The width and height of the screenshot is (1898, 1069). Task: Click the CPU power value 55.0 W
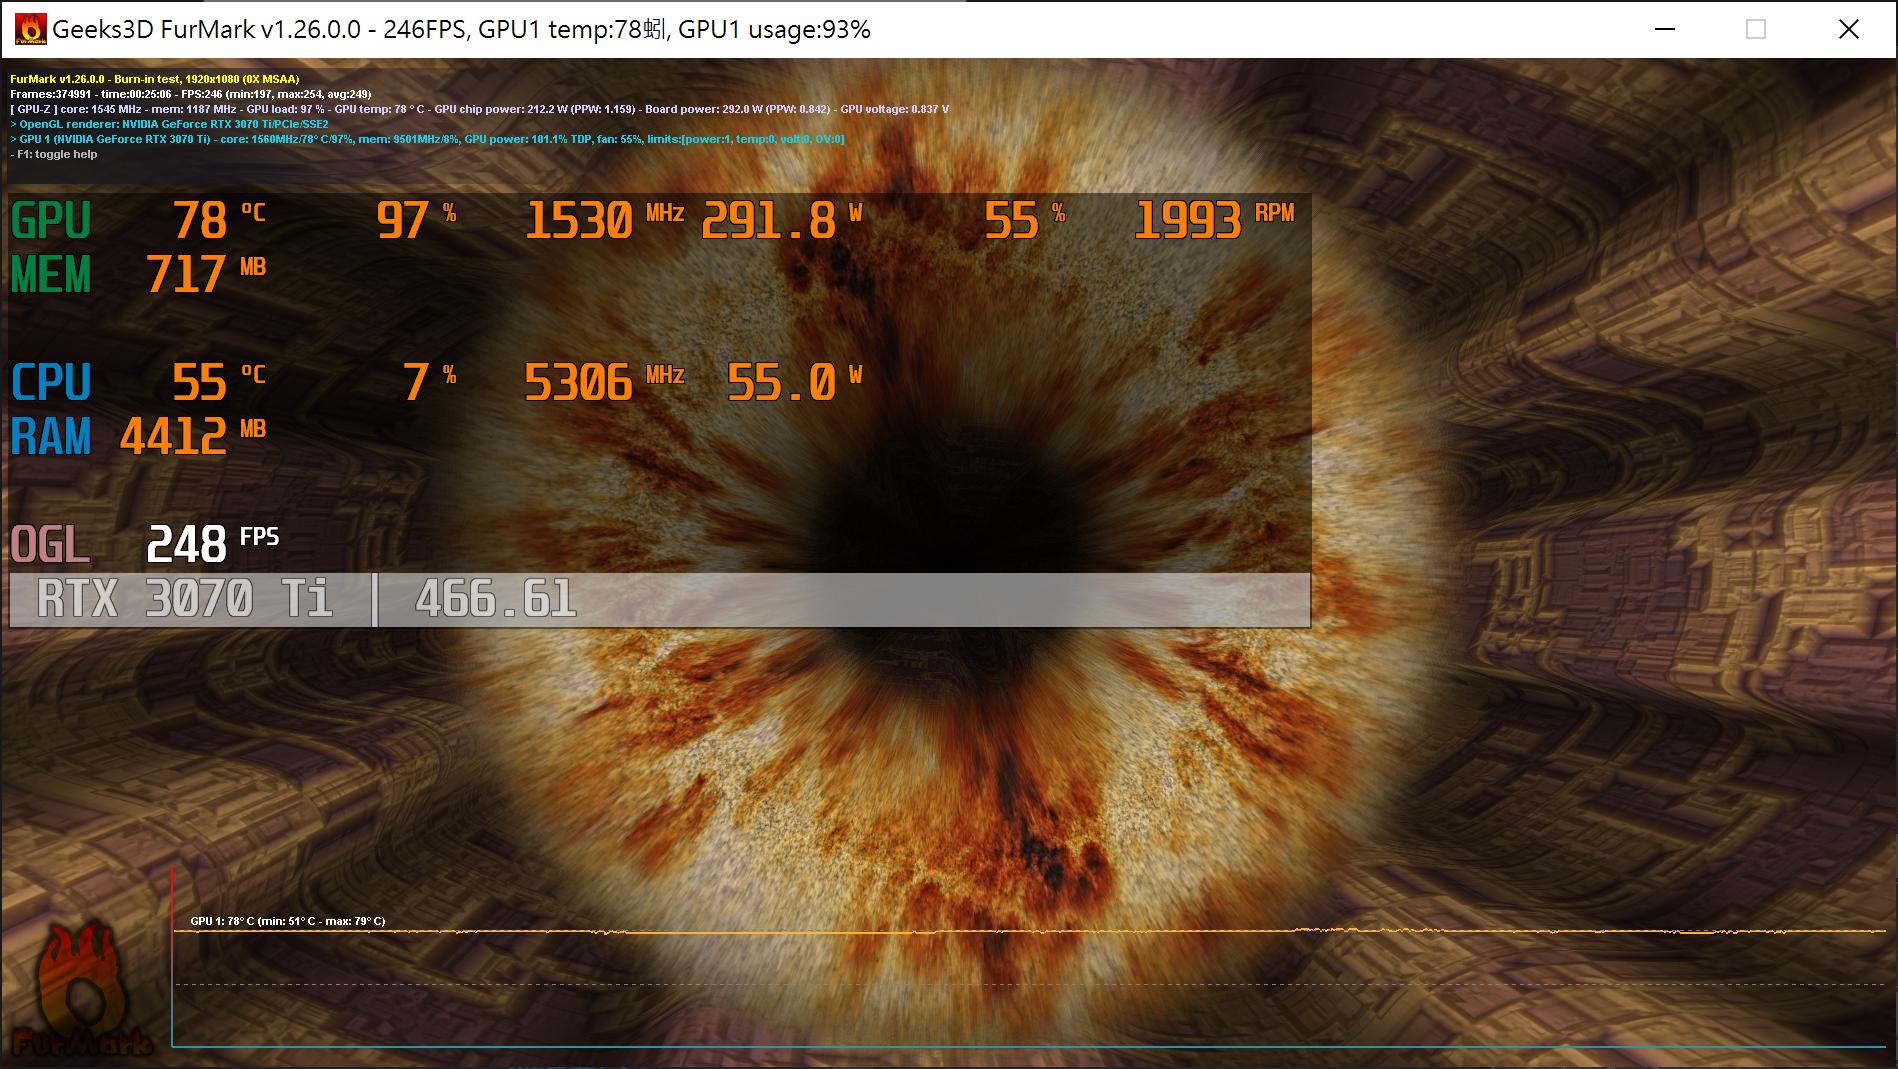tap(795, 382)
